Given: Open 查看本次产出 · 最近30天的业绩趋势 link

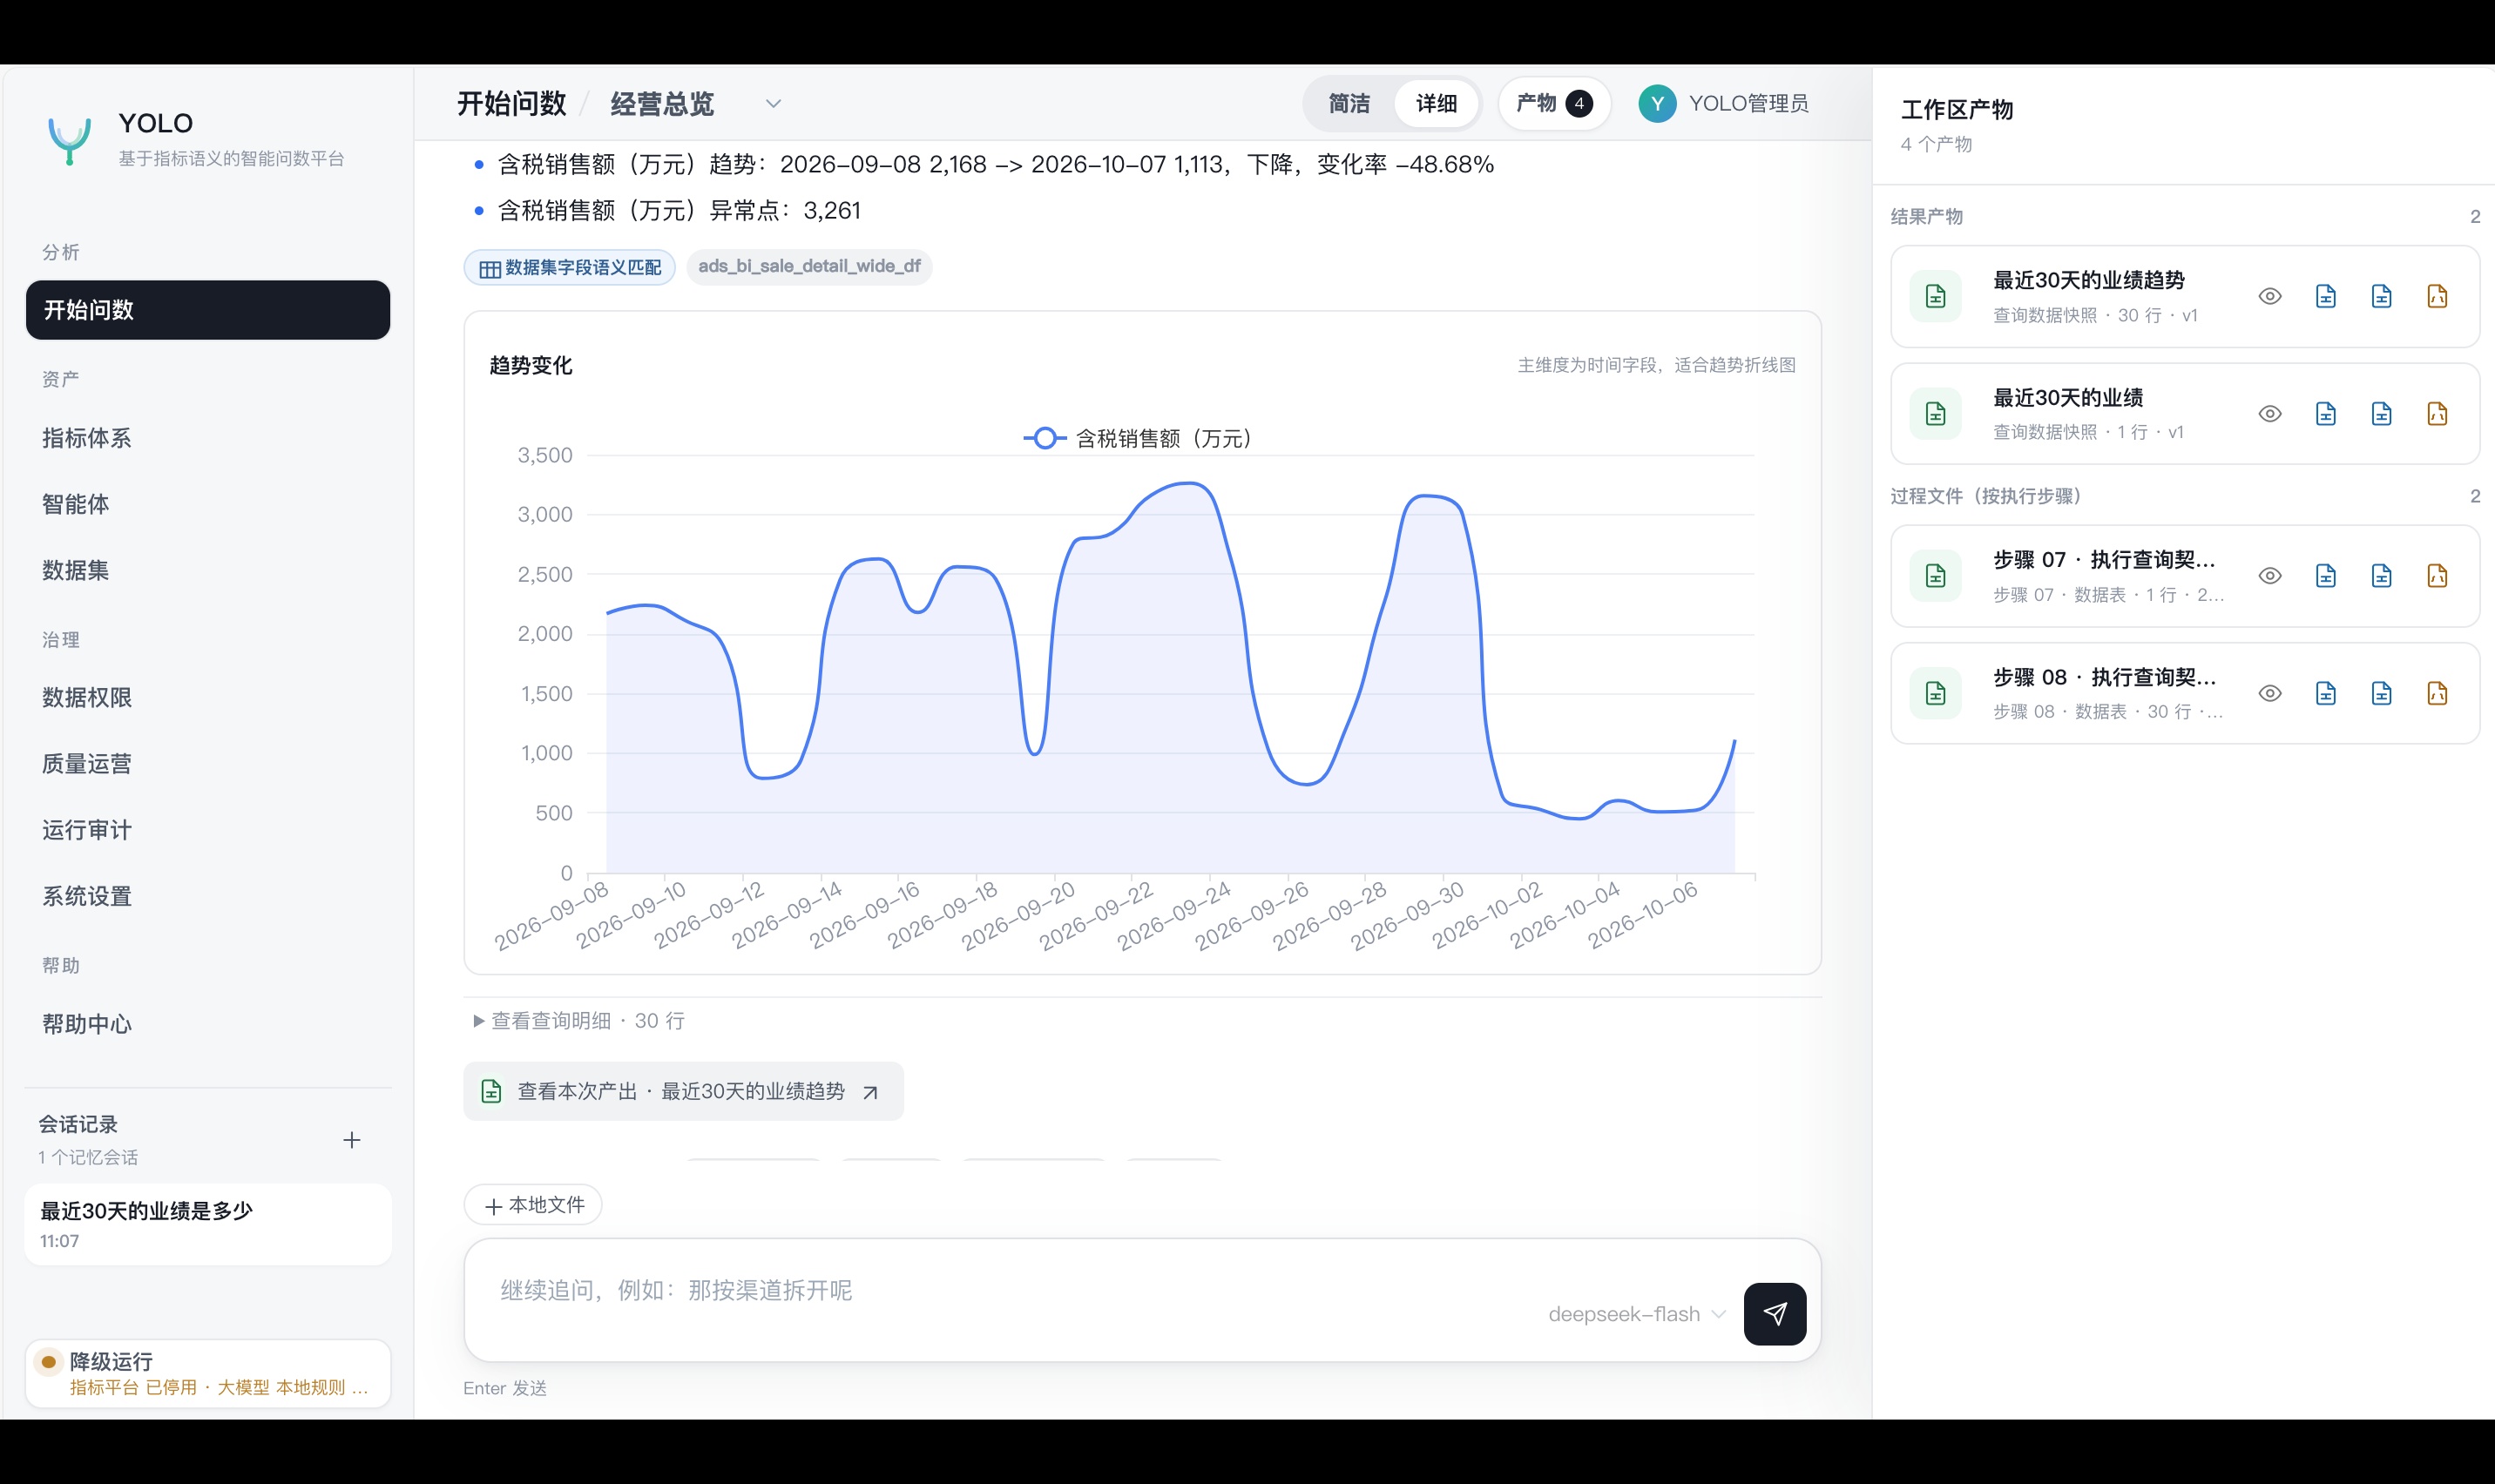Looking at the screenshot, I should coord(683,1091).
